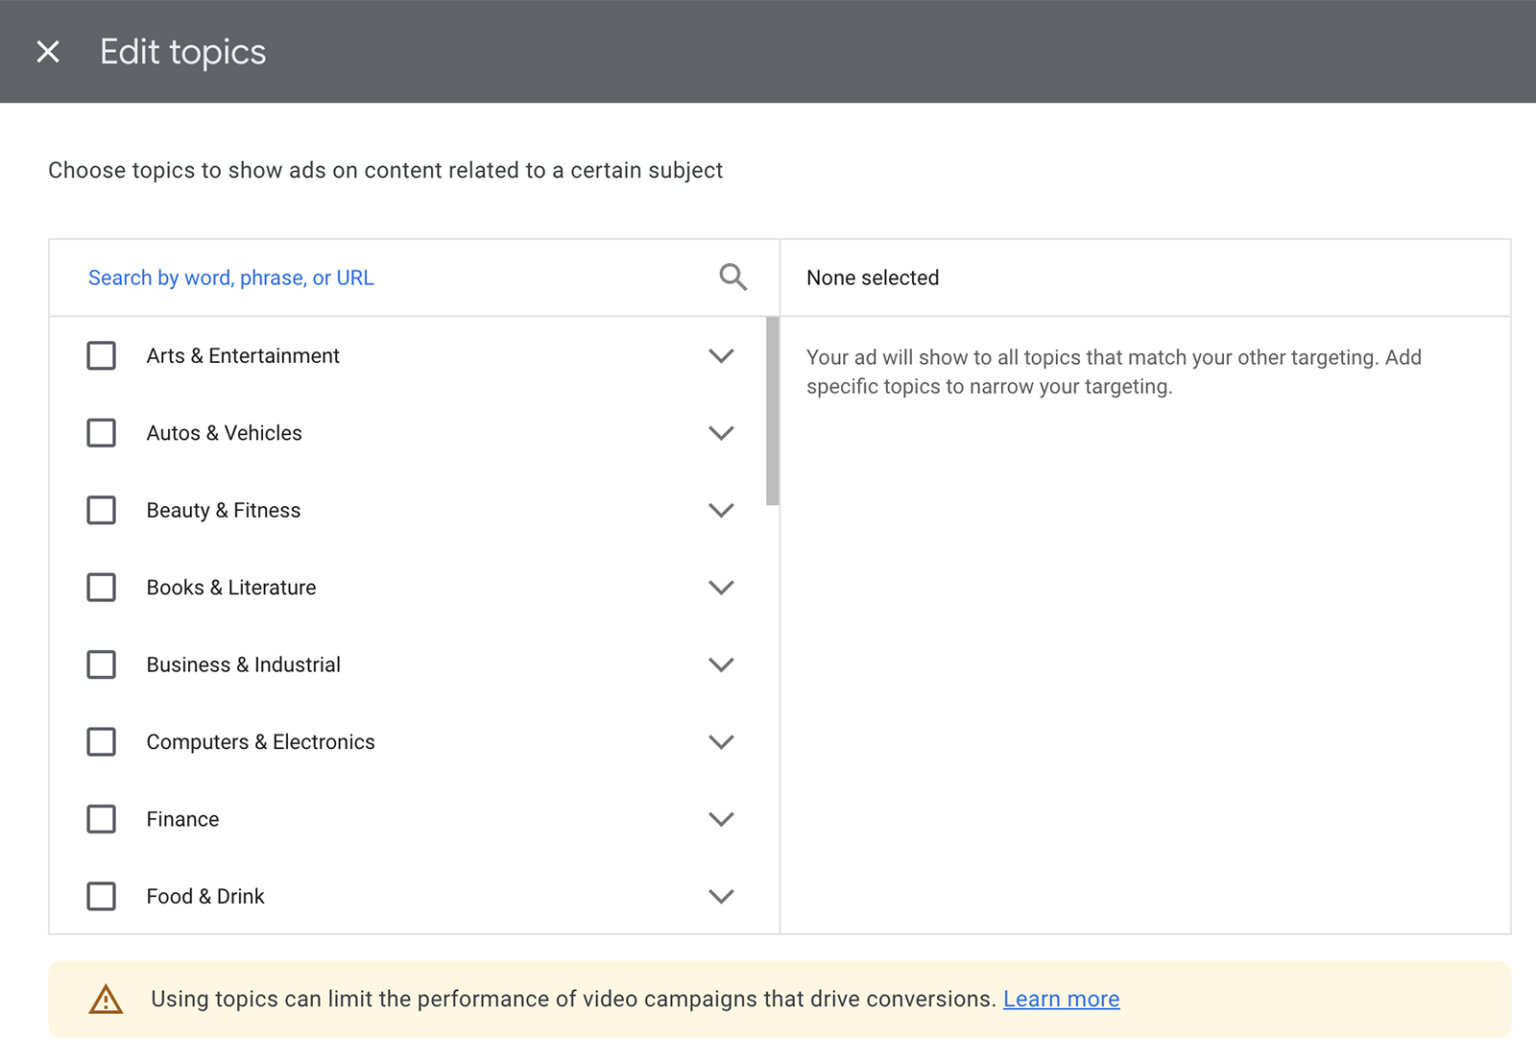
Task: Click the topics list scrollbar thumb
Action: [x=772, y=411]
